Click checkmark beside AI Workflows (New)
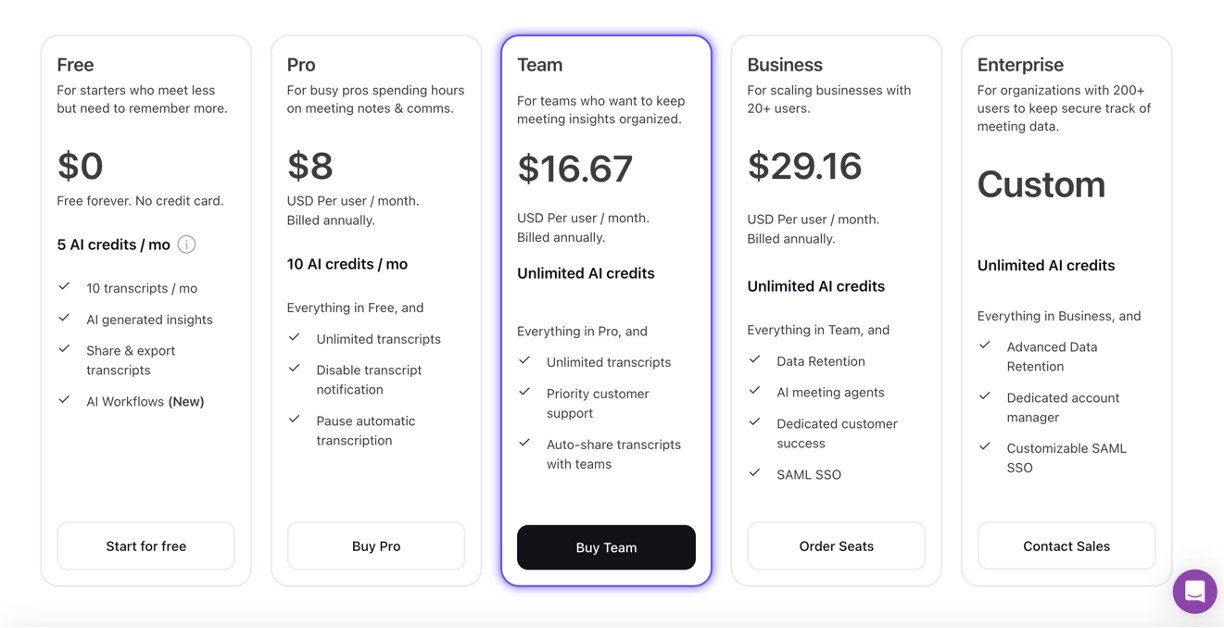Screen dimensions: 1224x628 point(64,400)
